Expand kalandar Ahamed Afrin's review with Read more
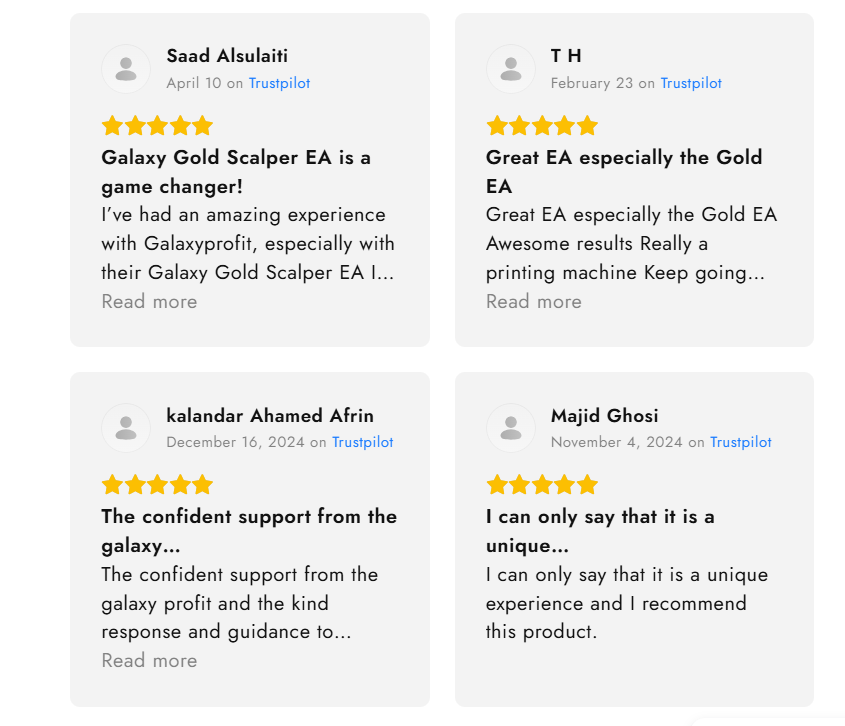 pos(149,661)
